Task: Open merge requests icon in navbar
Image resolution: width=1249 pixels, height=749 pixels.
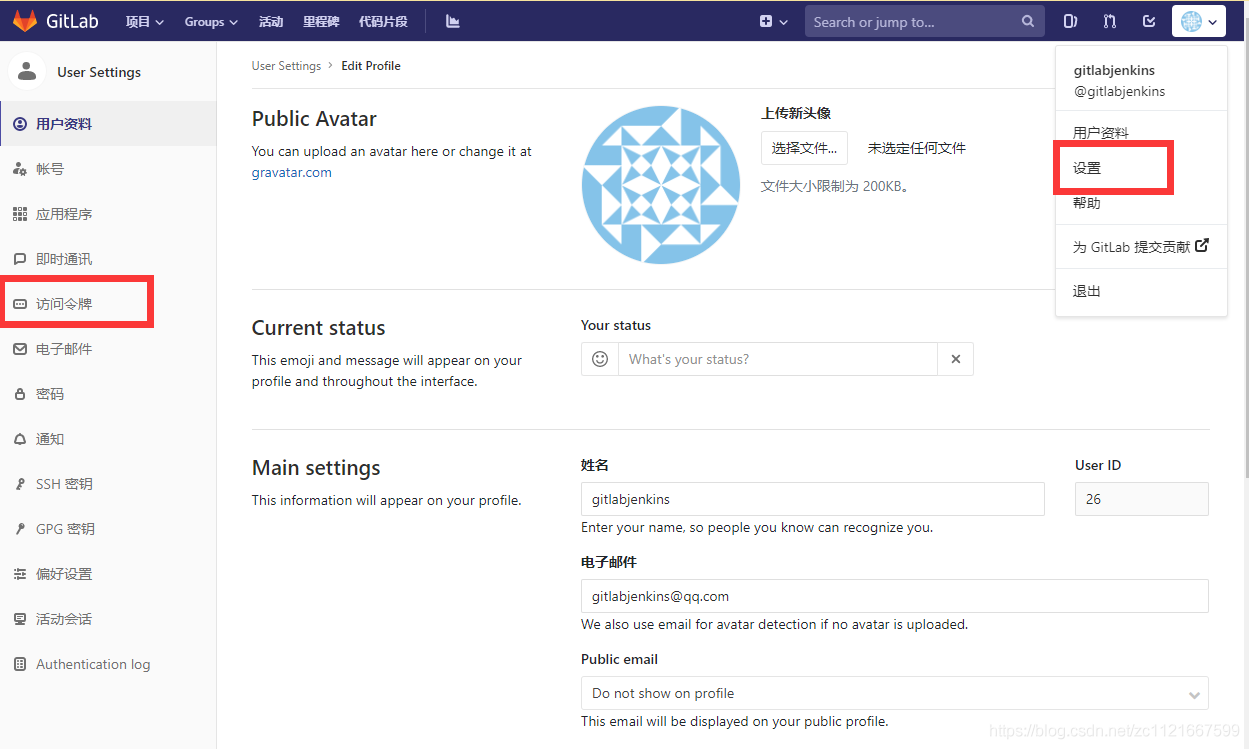Action: click(1110, 21)
